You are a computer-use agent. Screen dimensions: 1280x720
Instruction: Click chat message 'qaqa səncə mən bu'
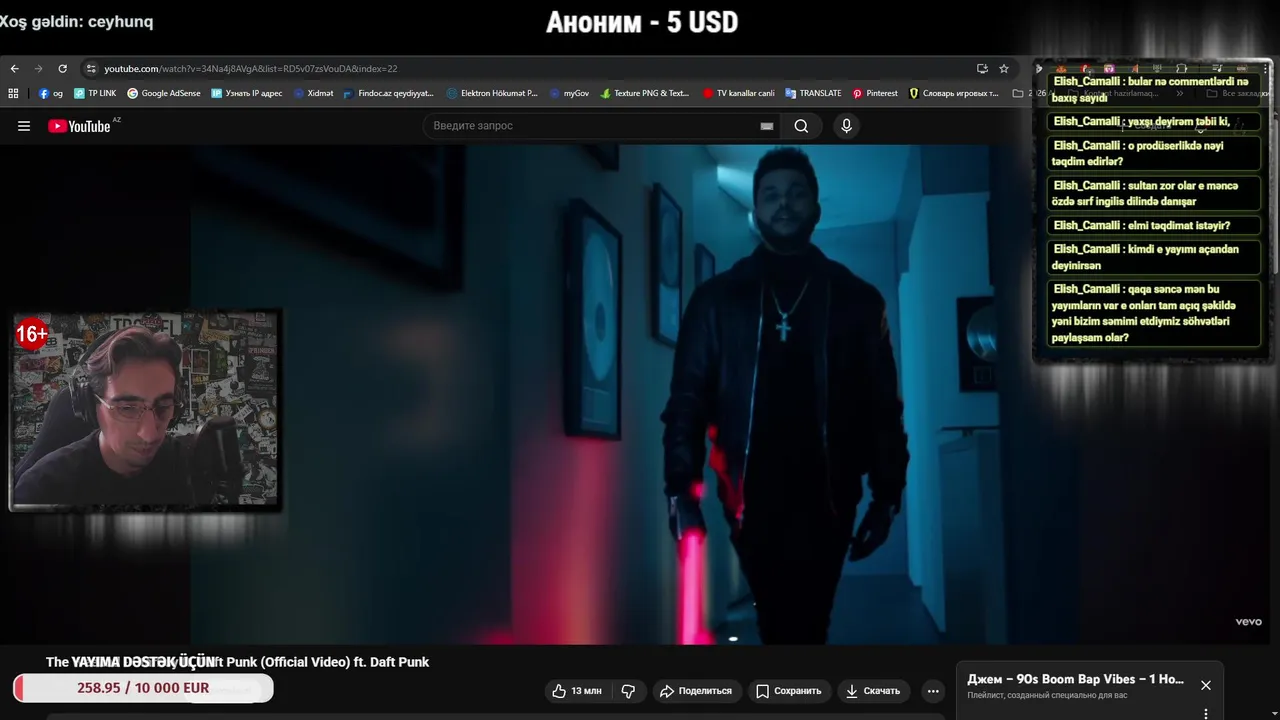click(x=1154, y=313)
